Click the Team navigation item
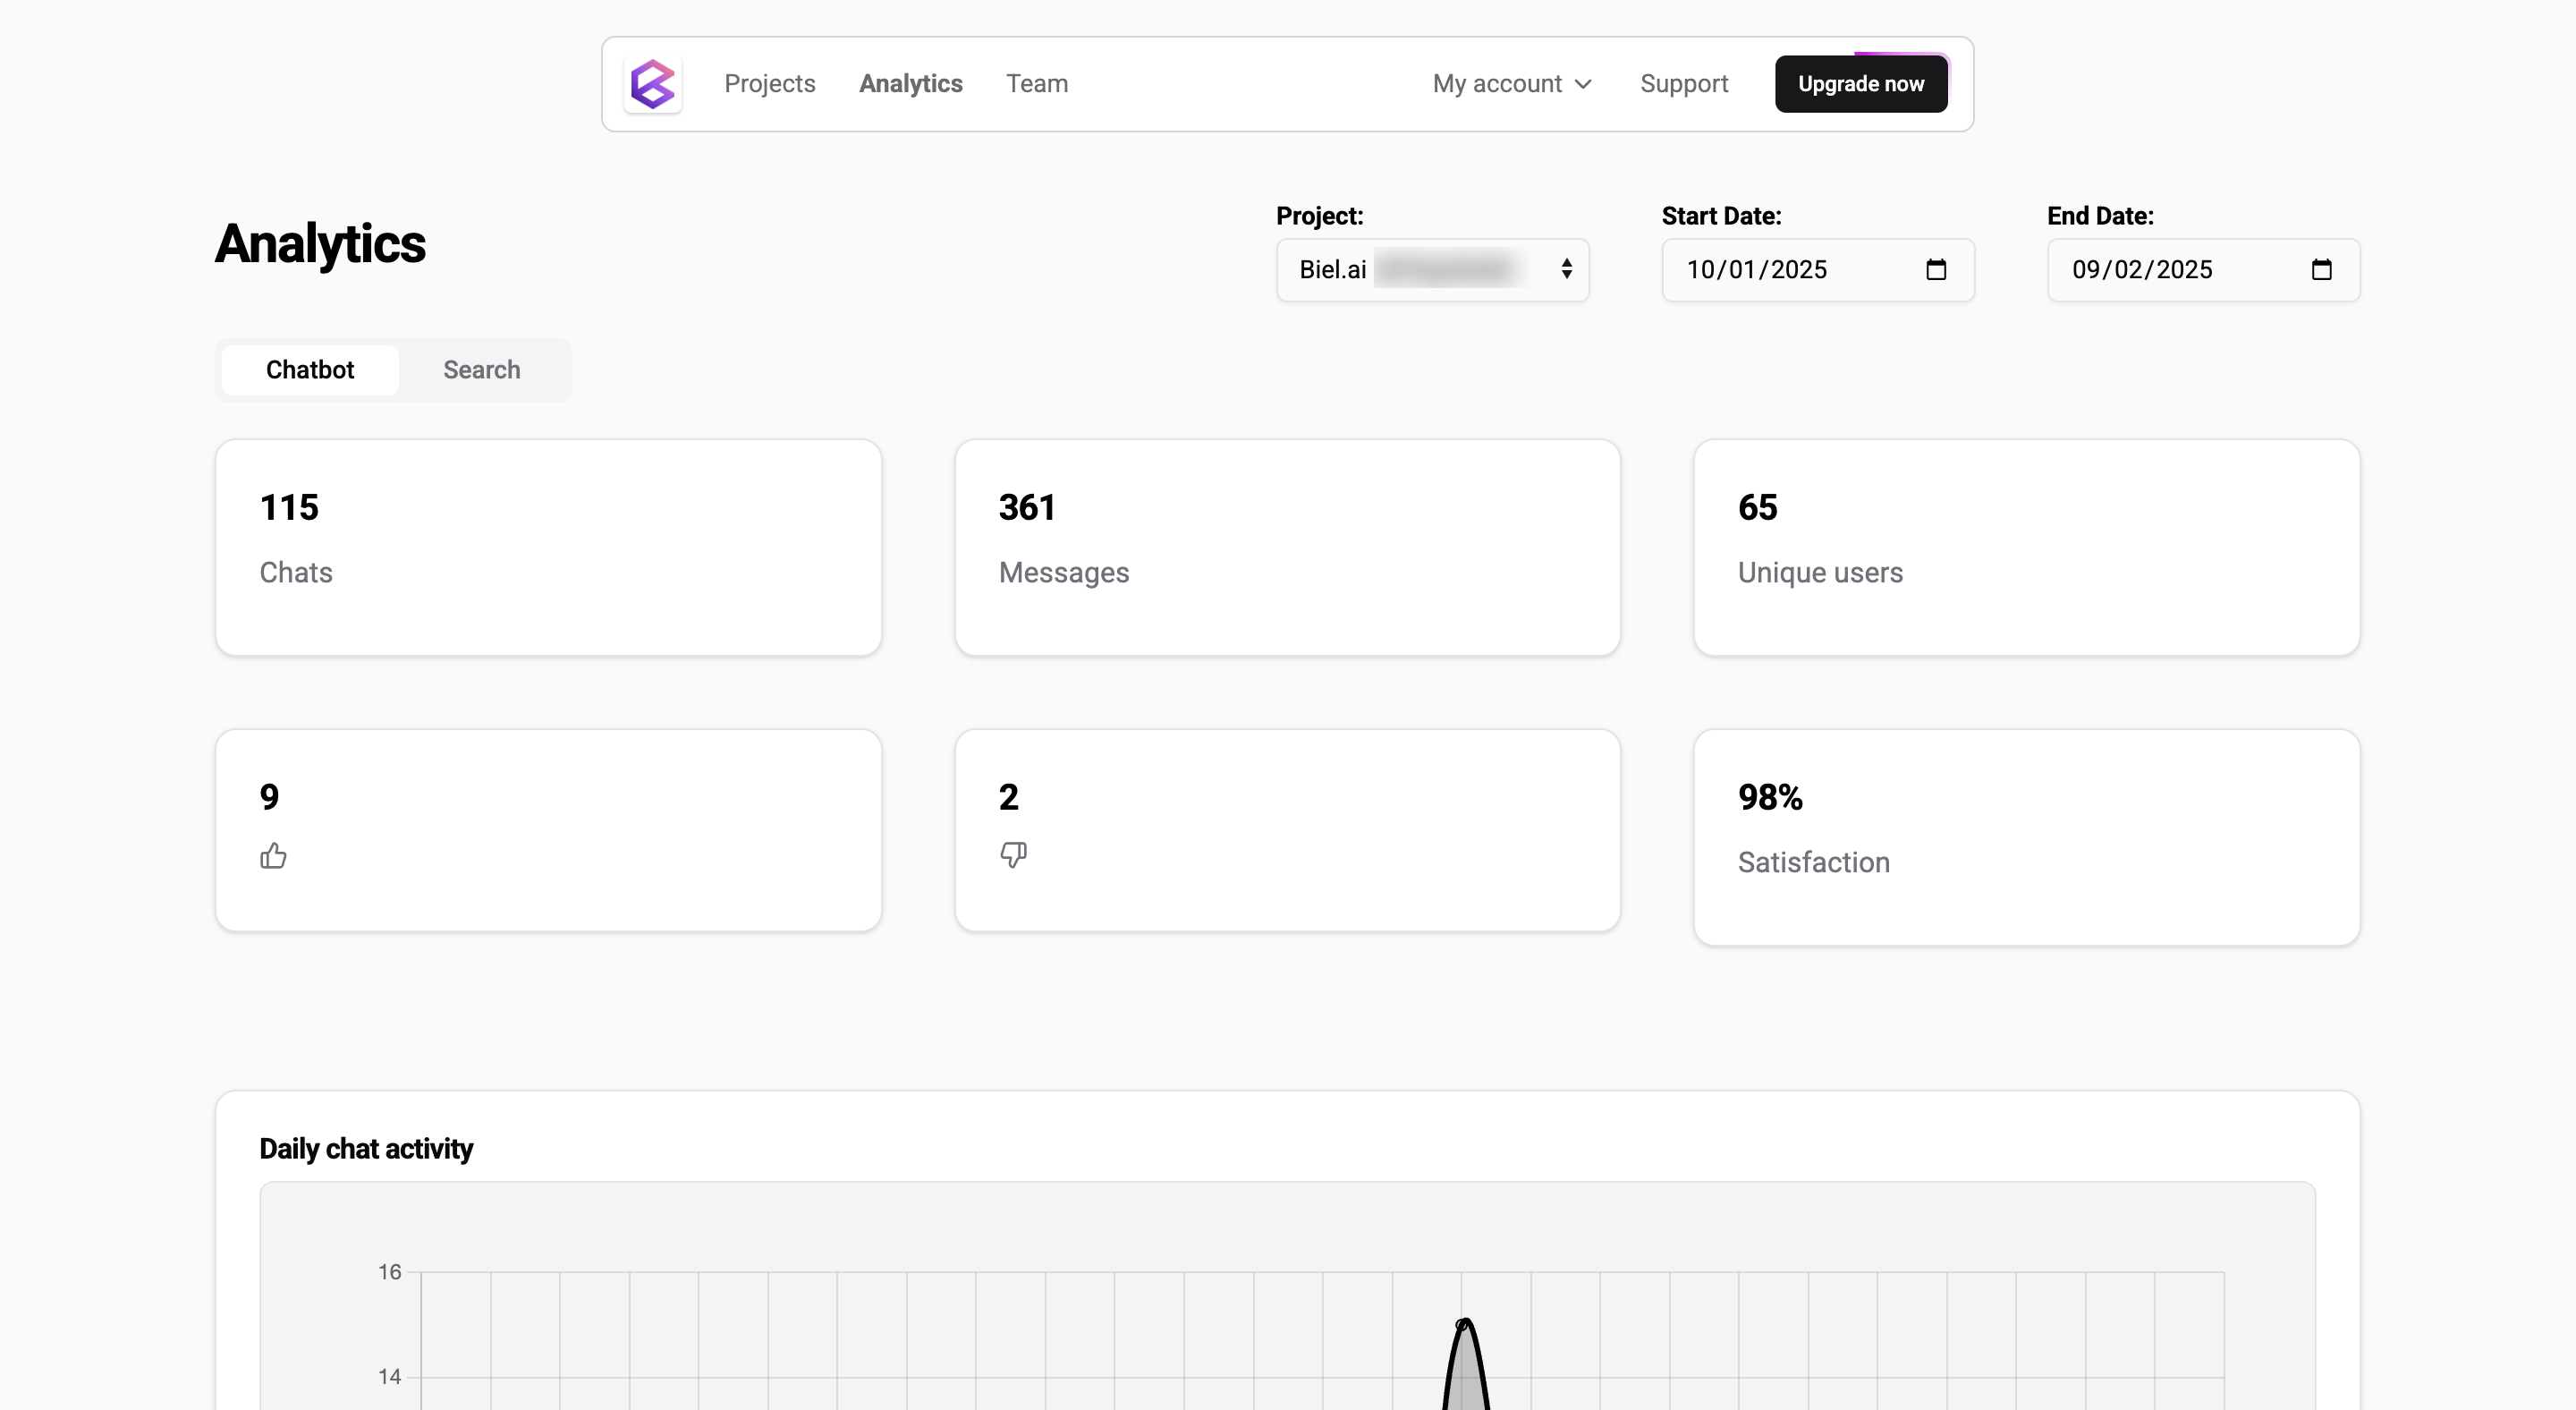Screen dimensions: 2576x1410 tap(1037, 83)
